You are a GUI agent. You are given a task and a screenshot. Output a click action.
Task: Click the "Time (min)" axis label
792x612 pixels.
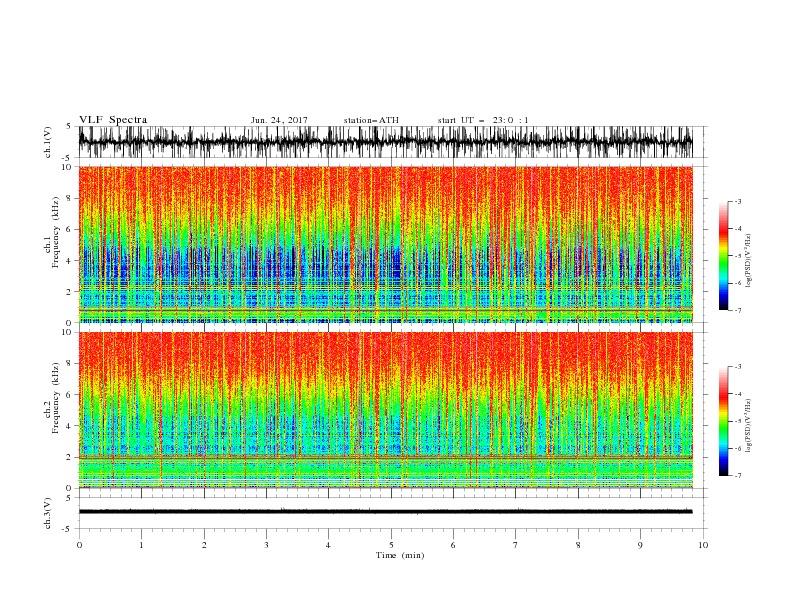(400, 555)
